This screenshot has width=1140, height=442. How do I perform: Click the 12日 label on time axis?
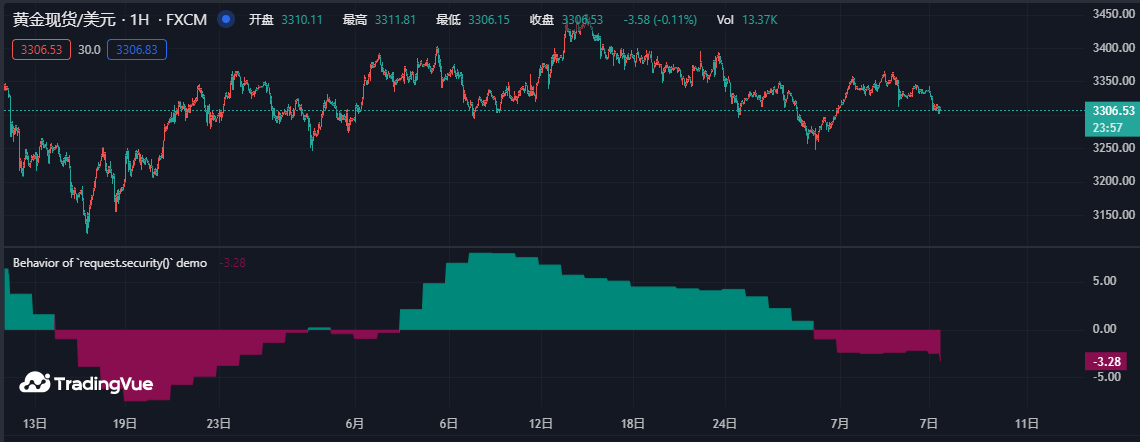541,424
